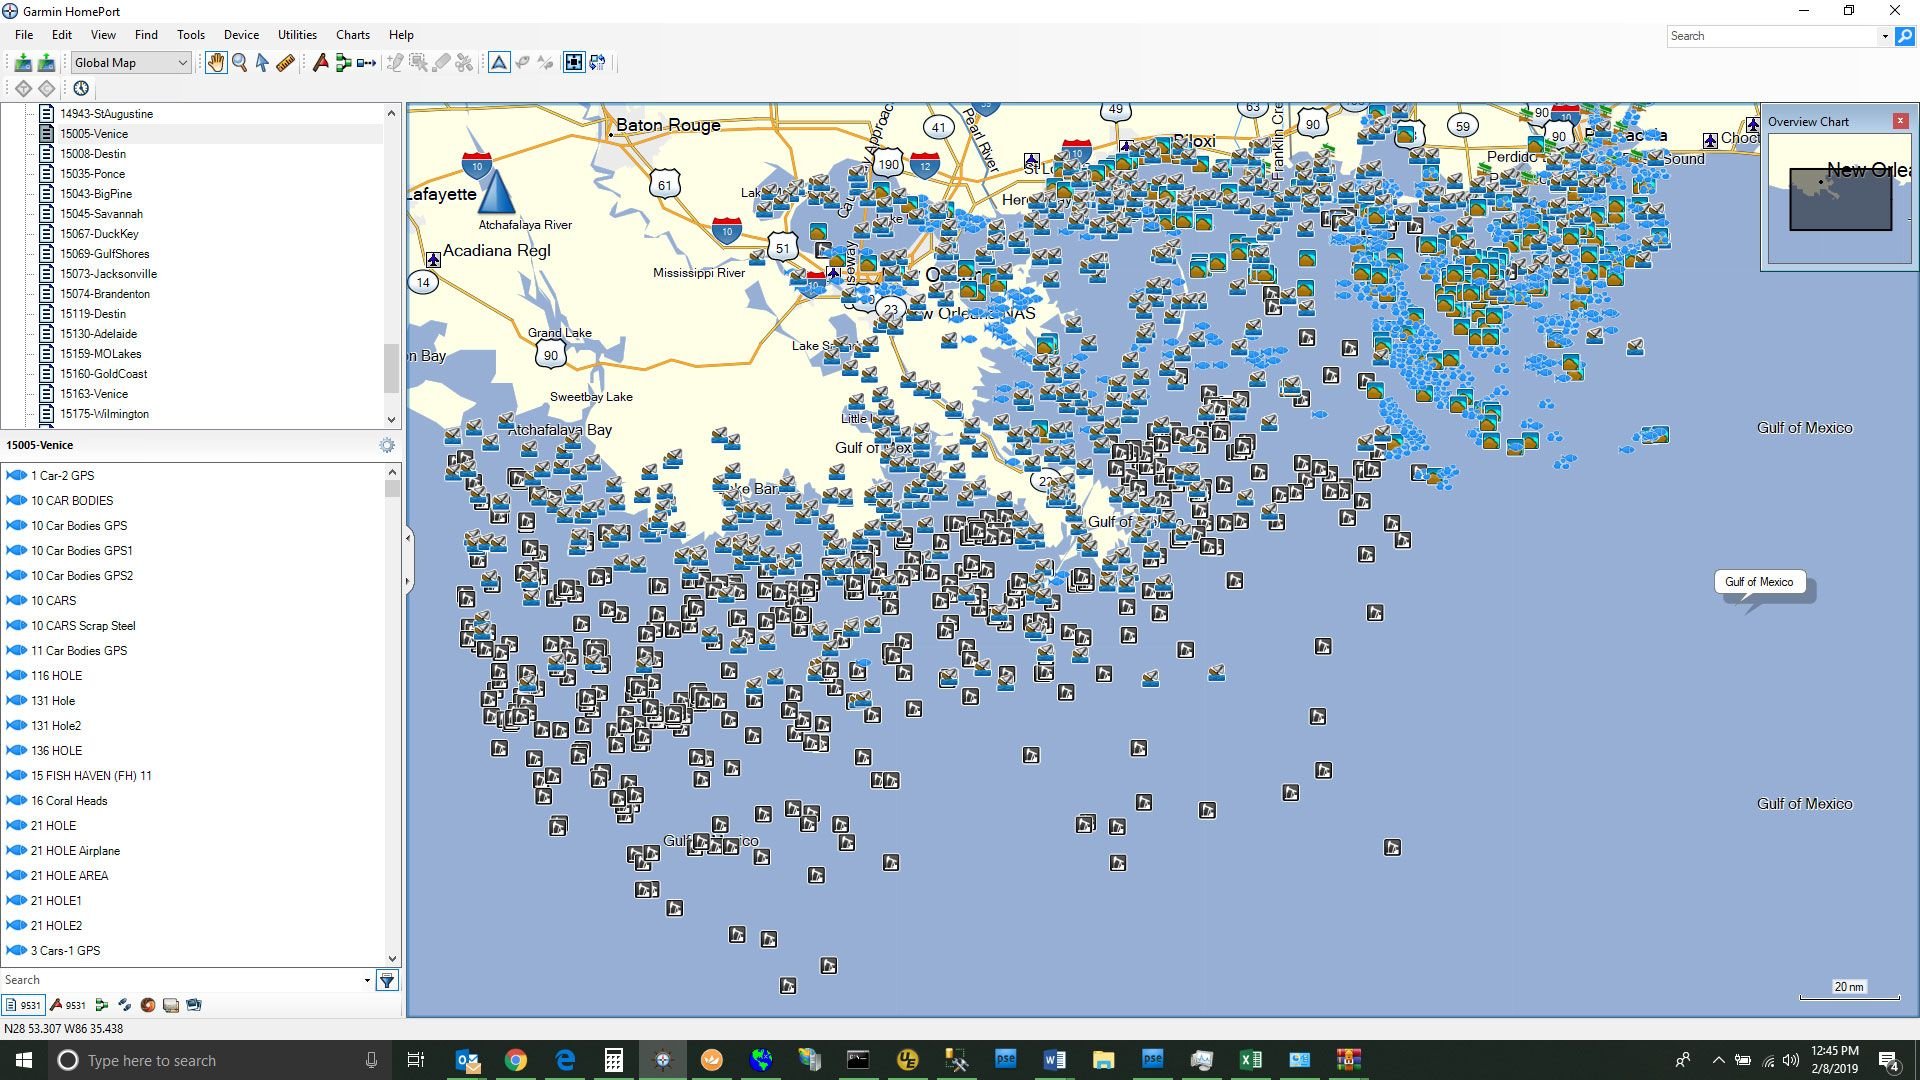Select the 16 Coral Heads waypoint
This screenshot has height=1080, width=1920.
(69, 801)
